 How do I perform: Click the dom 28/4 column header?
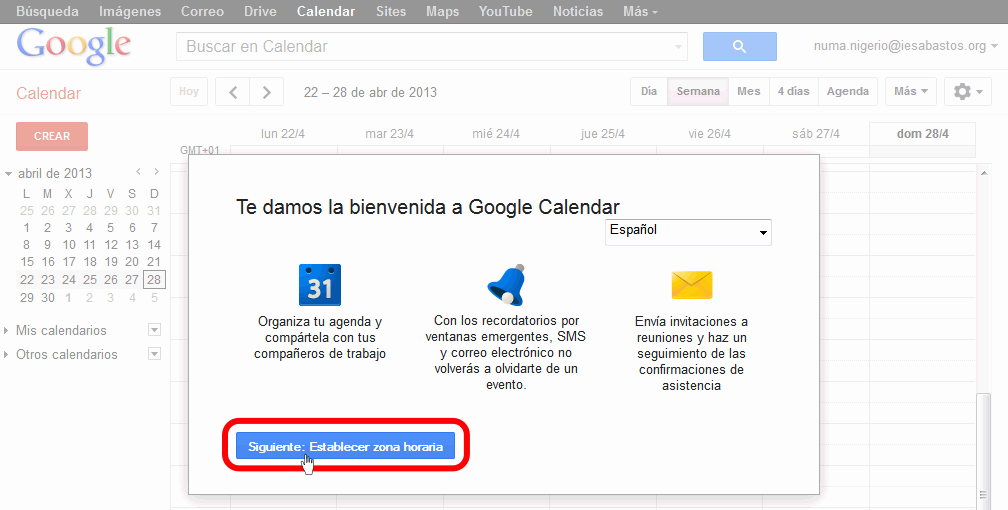point(922,134)
